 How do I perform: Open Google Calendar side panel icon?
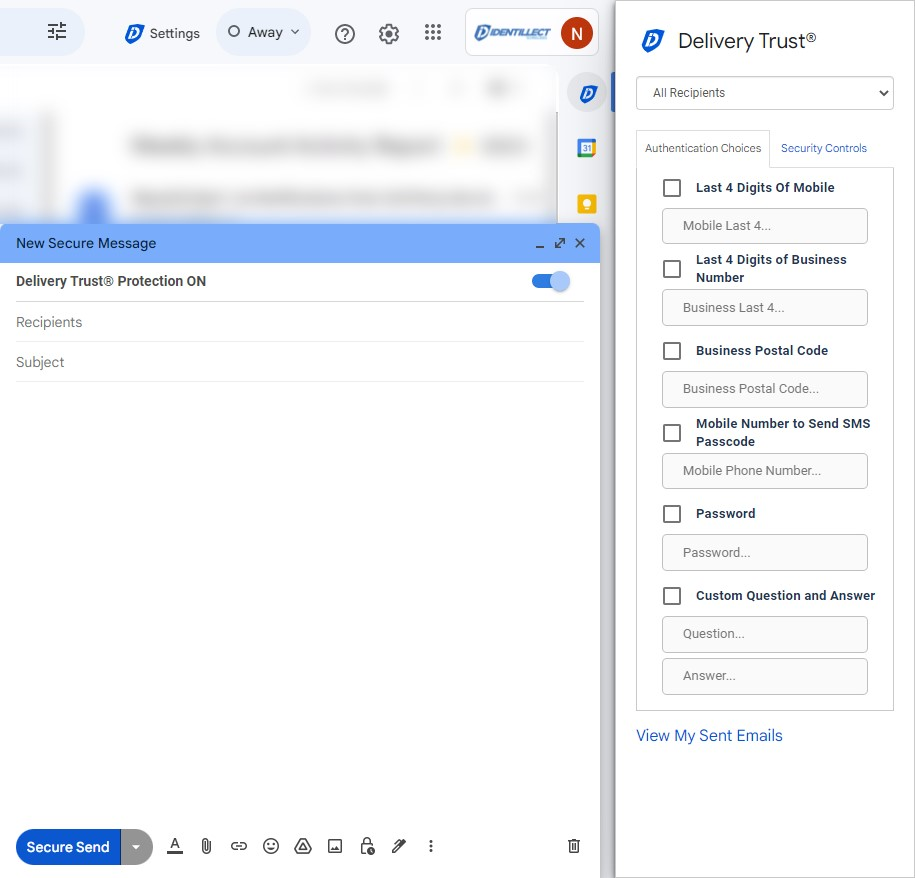click(586, 148)
